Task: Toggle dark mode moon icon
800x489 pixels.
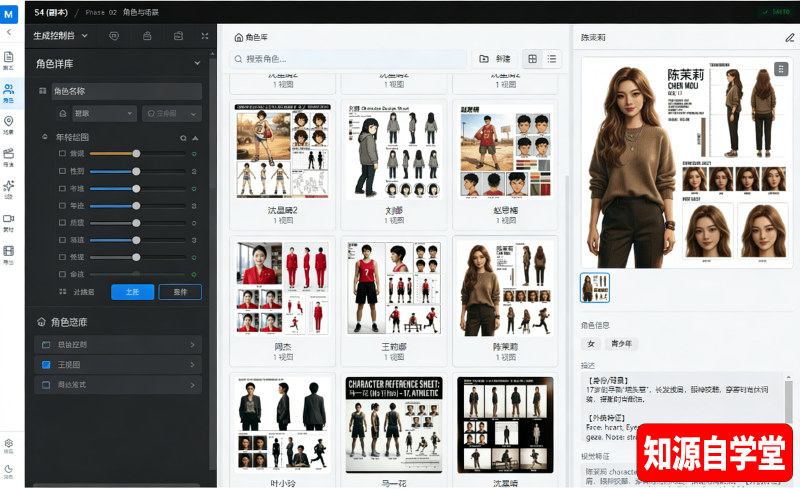Action: [9, 470]
